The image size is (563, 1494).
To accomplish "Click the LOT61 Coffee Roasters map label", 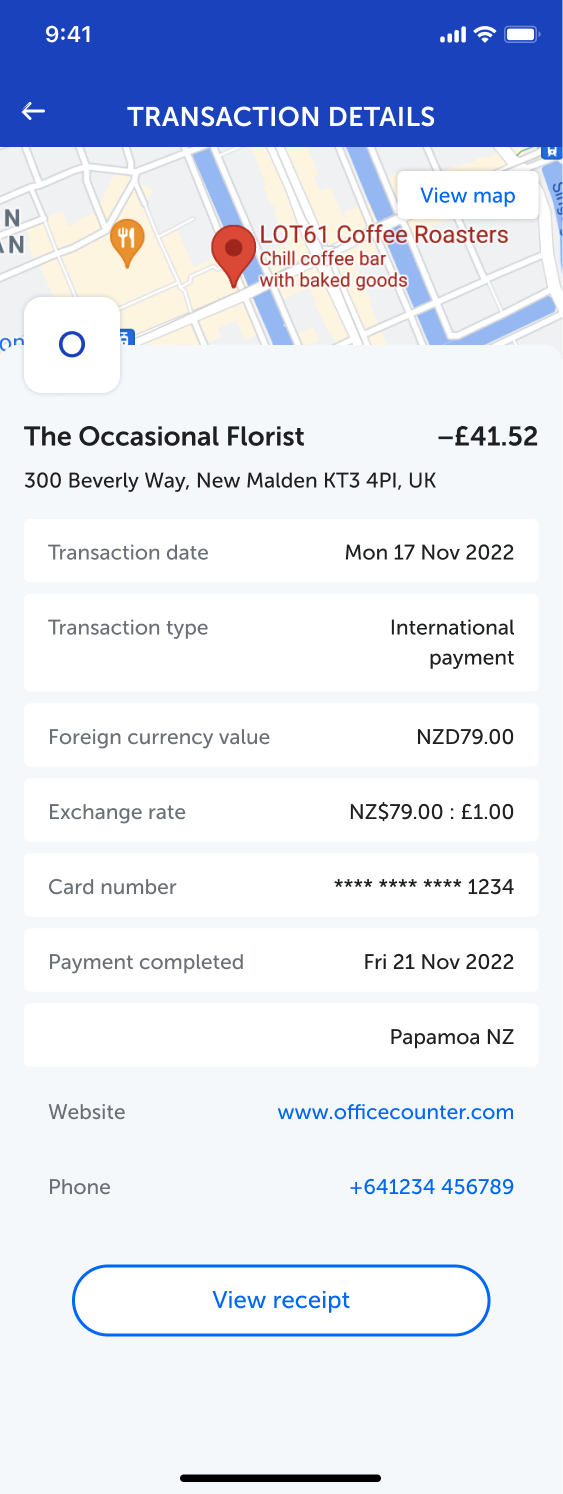I will click(x=384, y=235).
